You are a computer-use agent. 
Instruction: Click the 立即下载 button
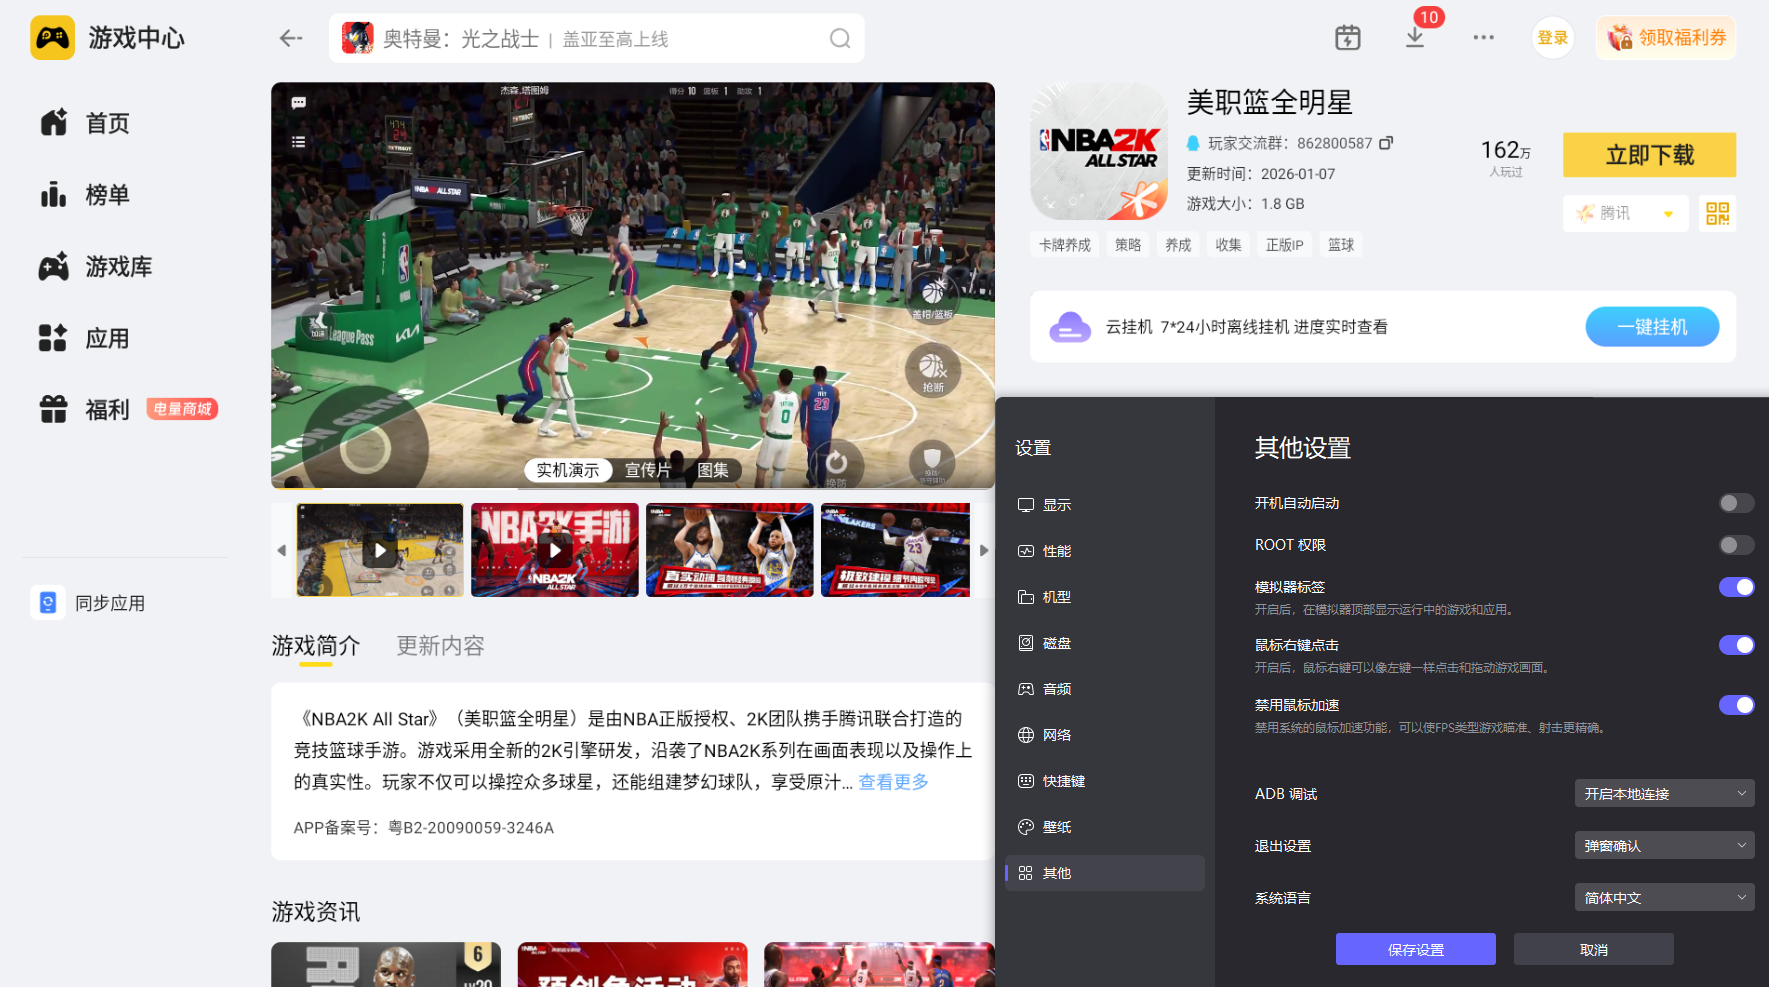[1649, 155]
